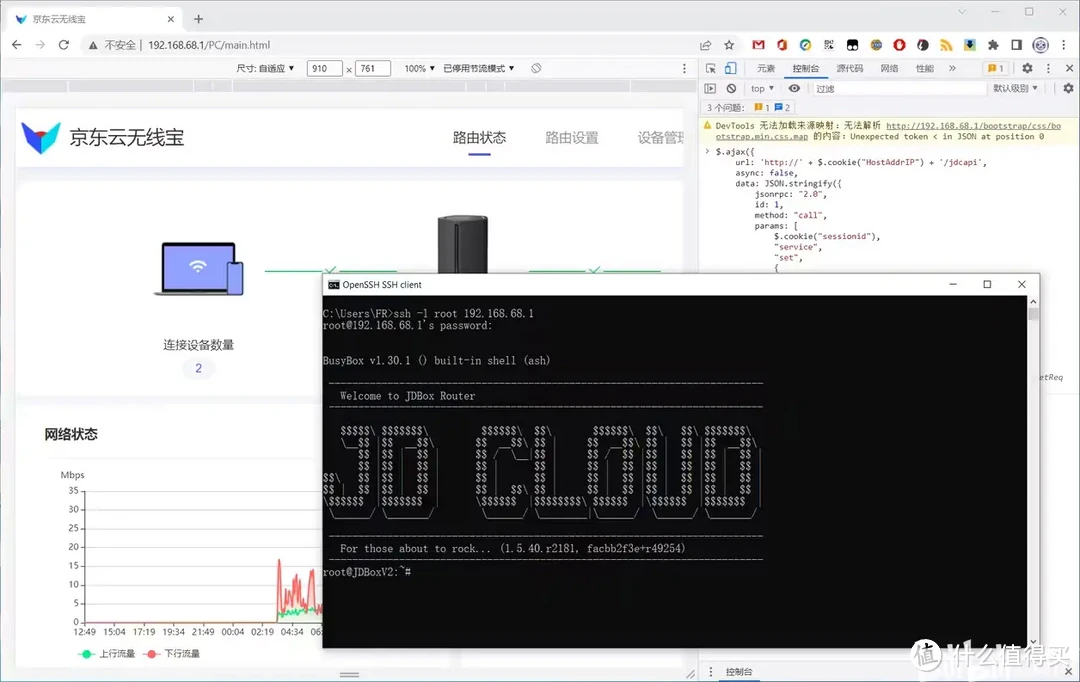Expand the 'top' JavaScript context dropdown

click(762, 89)
